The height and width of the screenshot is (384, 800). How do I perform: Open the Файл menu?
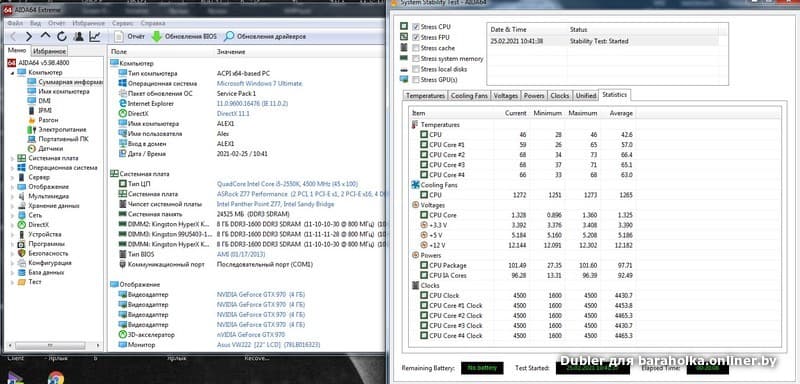[x=15, y=23]
